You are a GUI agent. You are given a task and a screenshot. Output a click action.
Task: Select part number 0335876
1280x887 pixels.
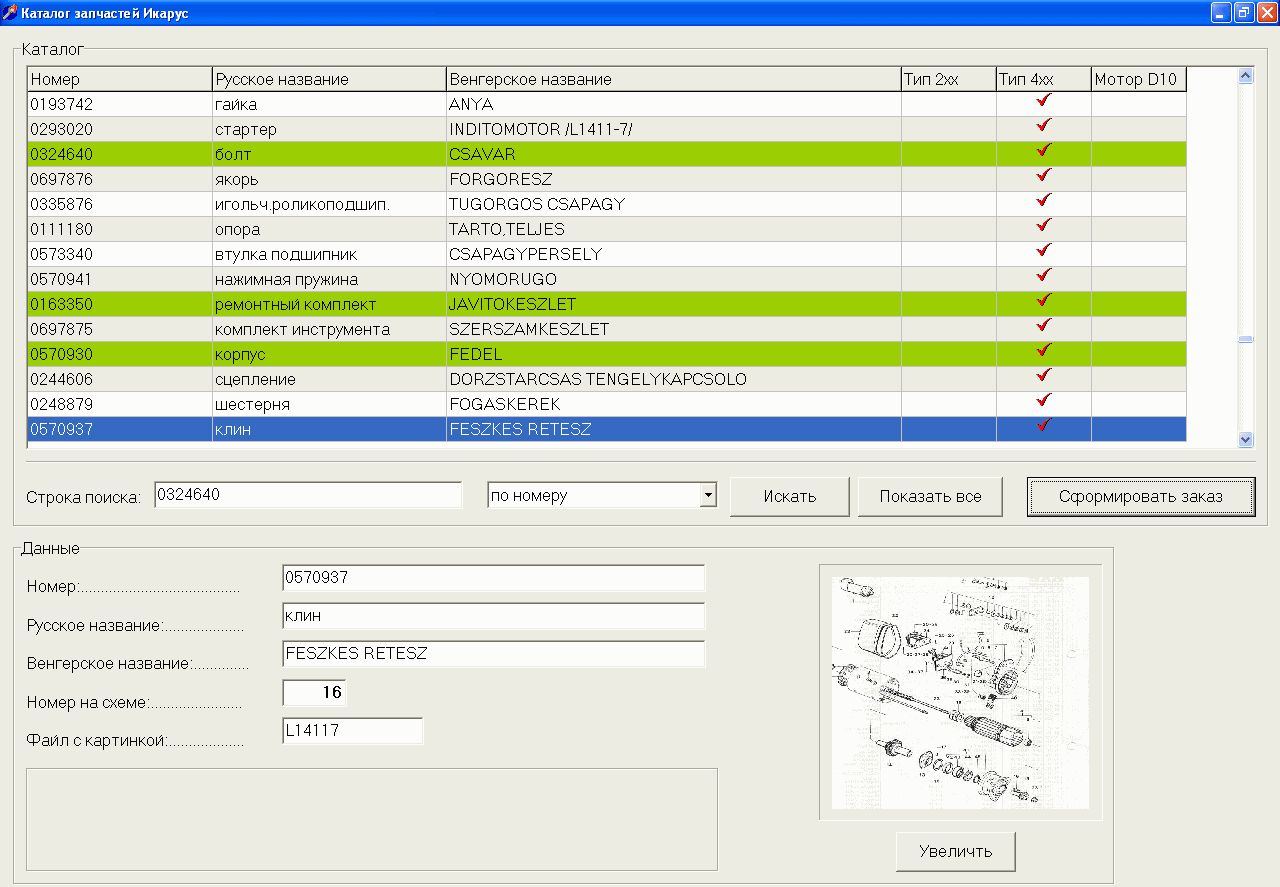pyautogui.click(x=120, y=204)
